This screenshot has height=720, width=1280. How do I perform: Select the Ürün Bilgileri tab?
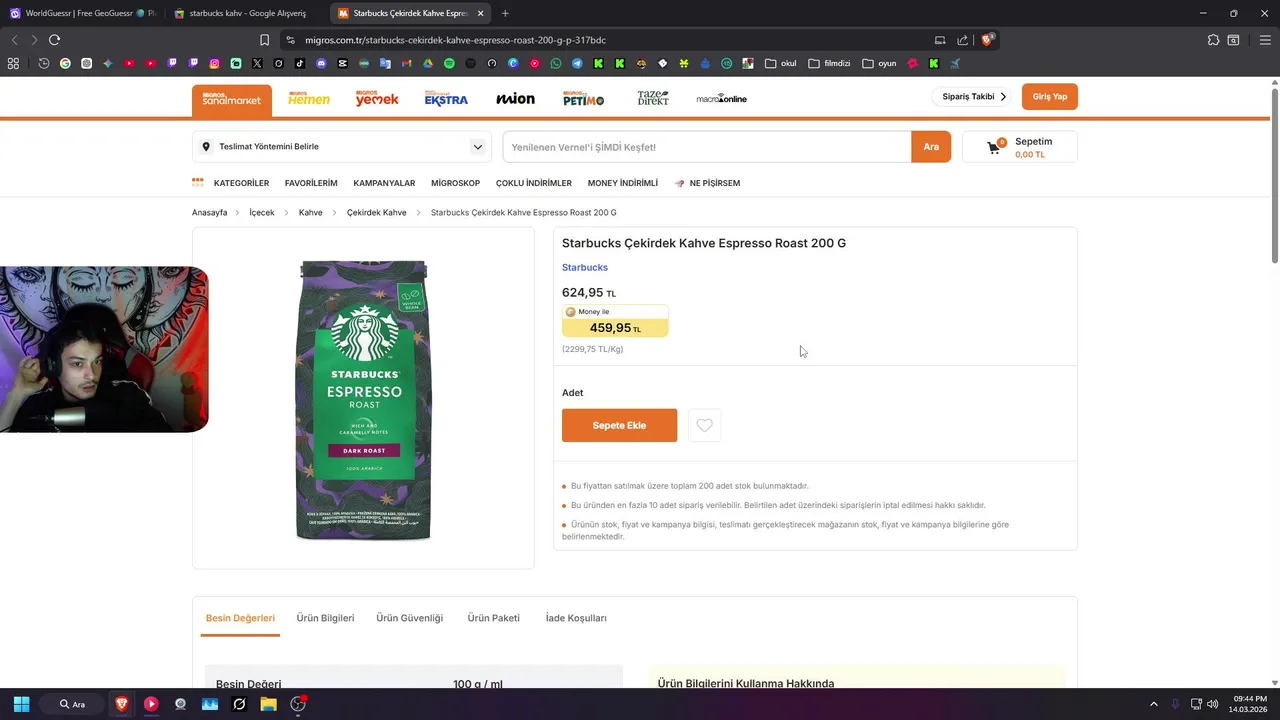[x=325, y=618]
